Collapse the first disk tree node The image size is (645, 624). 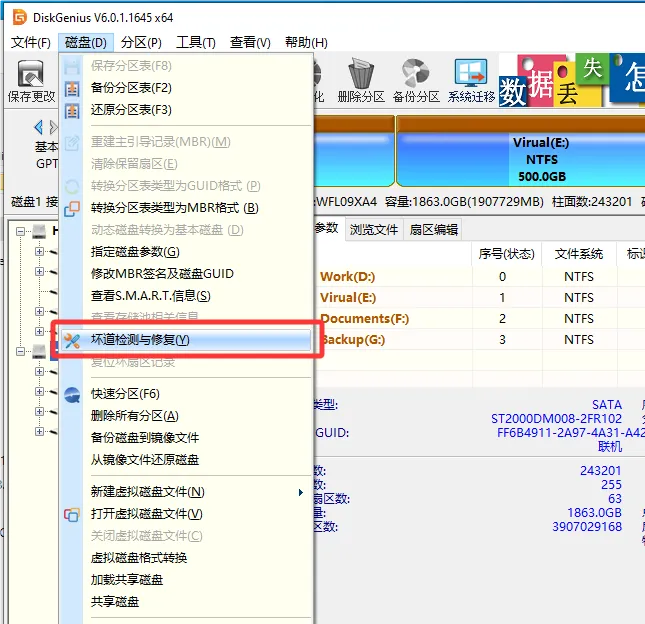point(20,232)
